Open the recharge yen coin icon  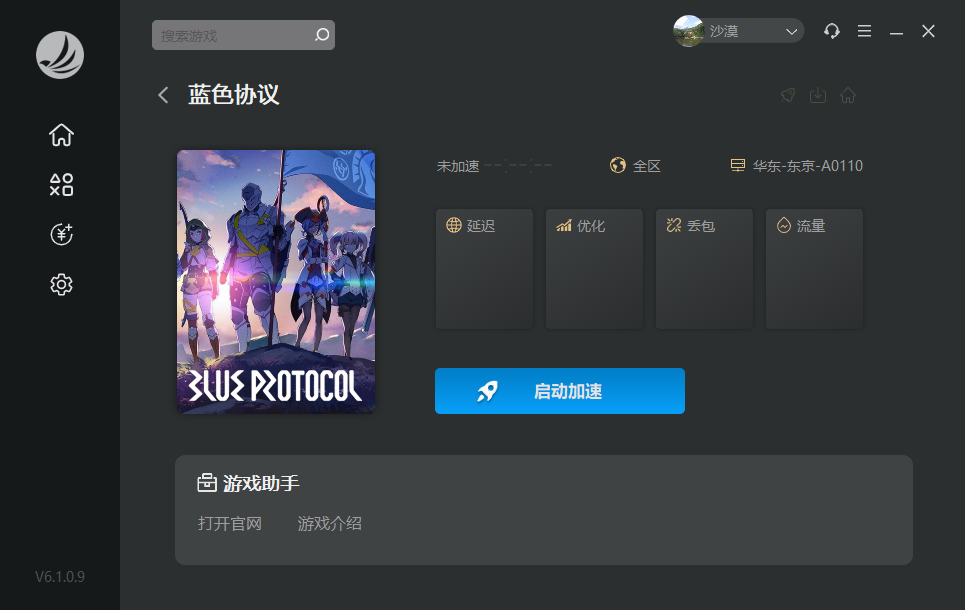[62, 235]
